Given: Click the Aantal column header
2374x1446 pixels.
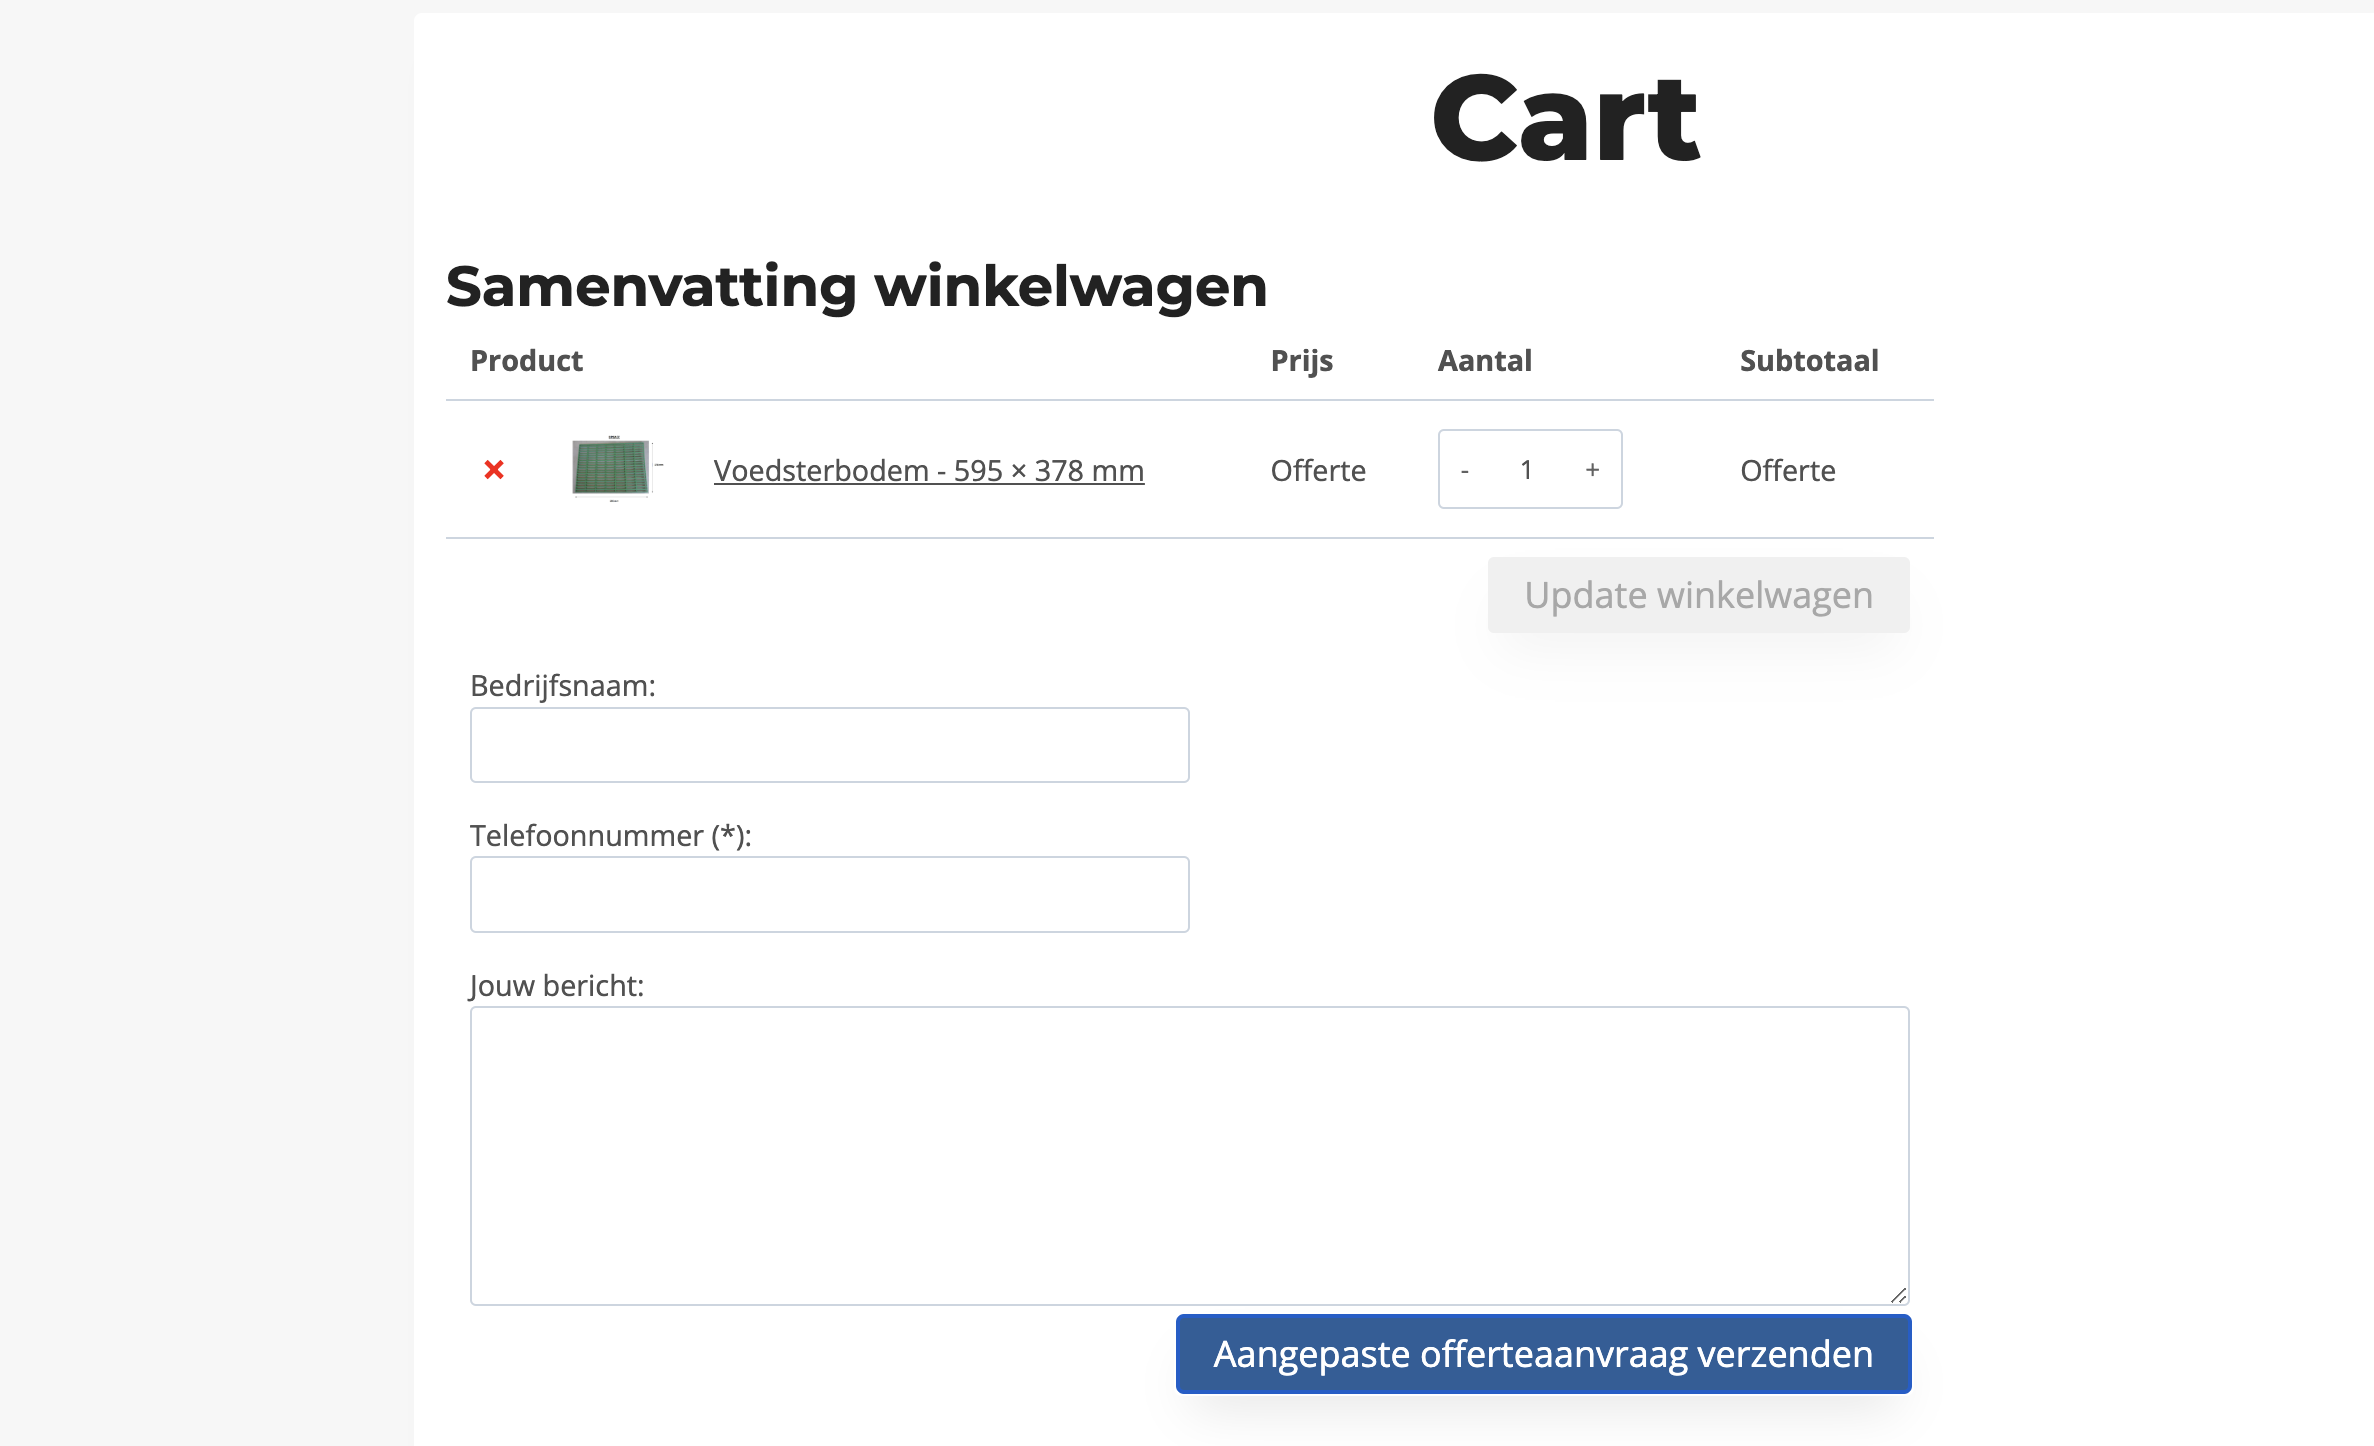Looking at the screenshot, I should [1484, 360].
